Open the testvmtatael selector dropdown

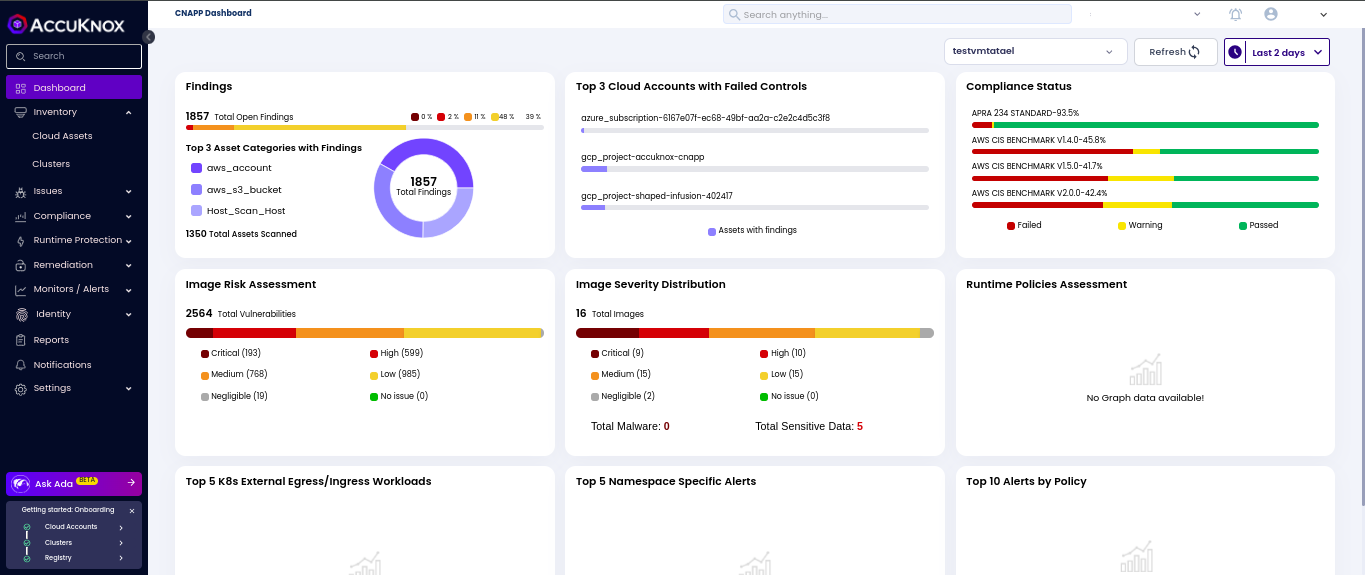point(1036,51)
